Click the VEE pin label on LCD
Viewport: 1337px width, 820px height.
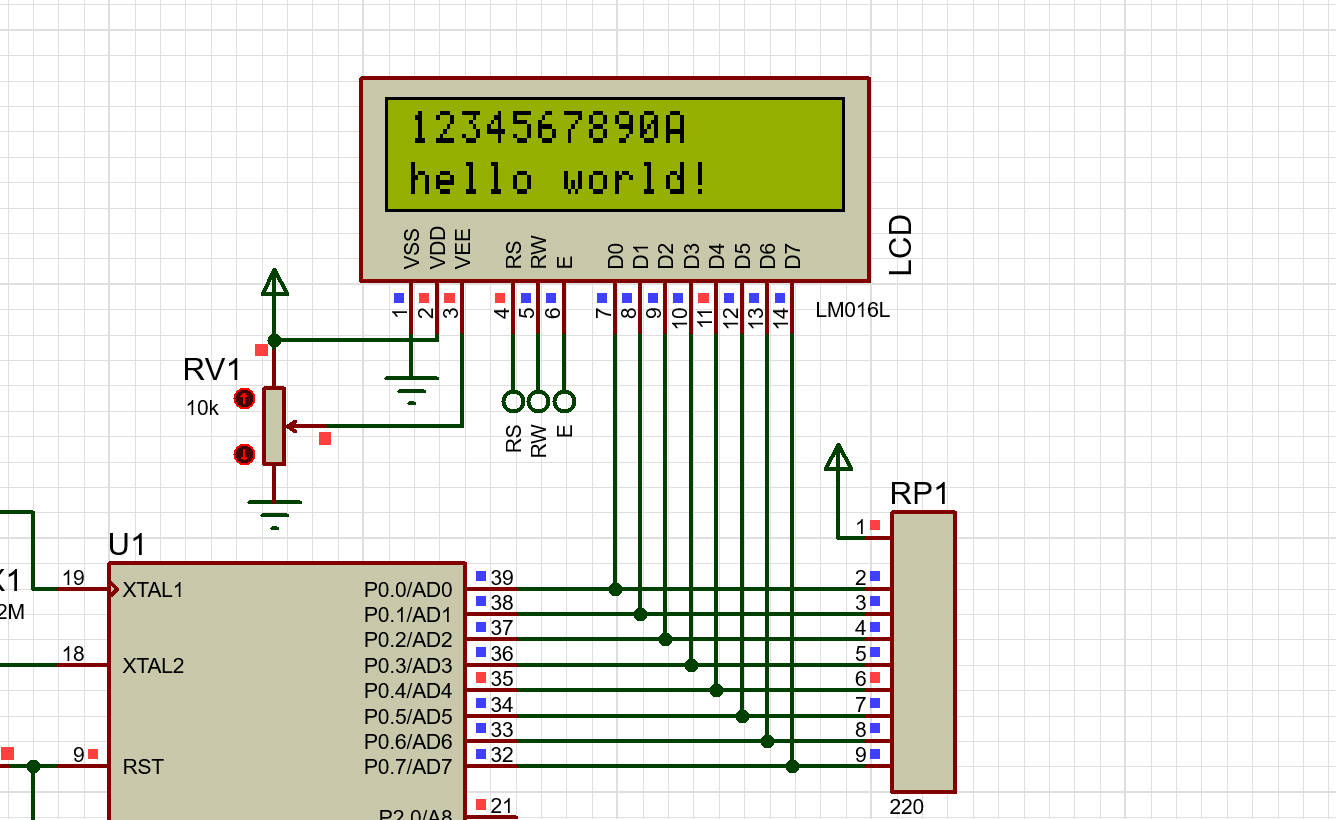point(462,249)
